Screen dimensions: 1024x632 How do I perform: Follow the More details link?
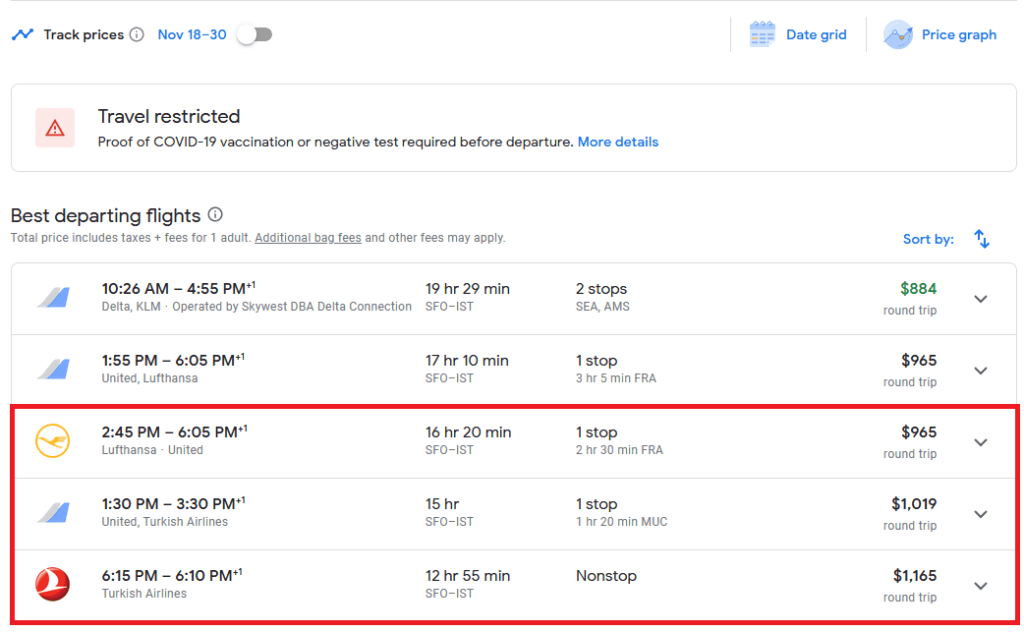click(x=618, y=142)
